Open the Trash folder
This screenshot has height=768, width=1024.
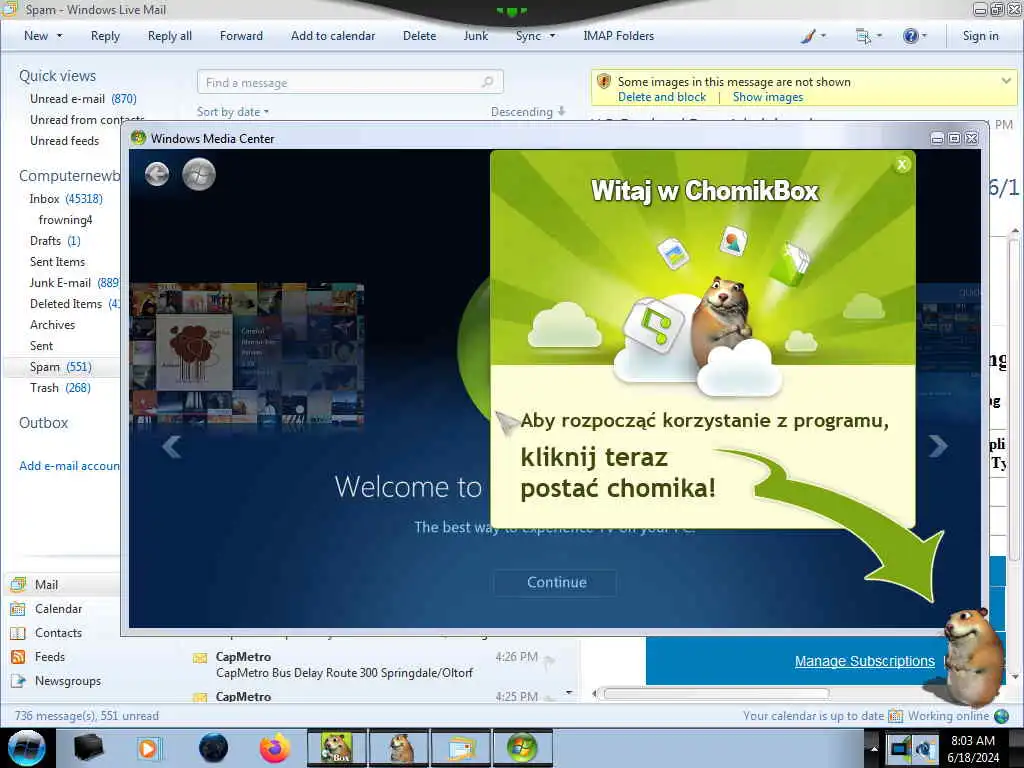tap(60, 387)
